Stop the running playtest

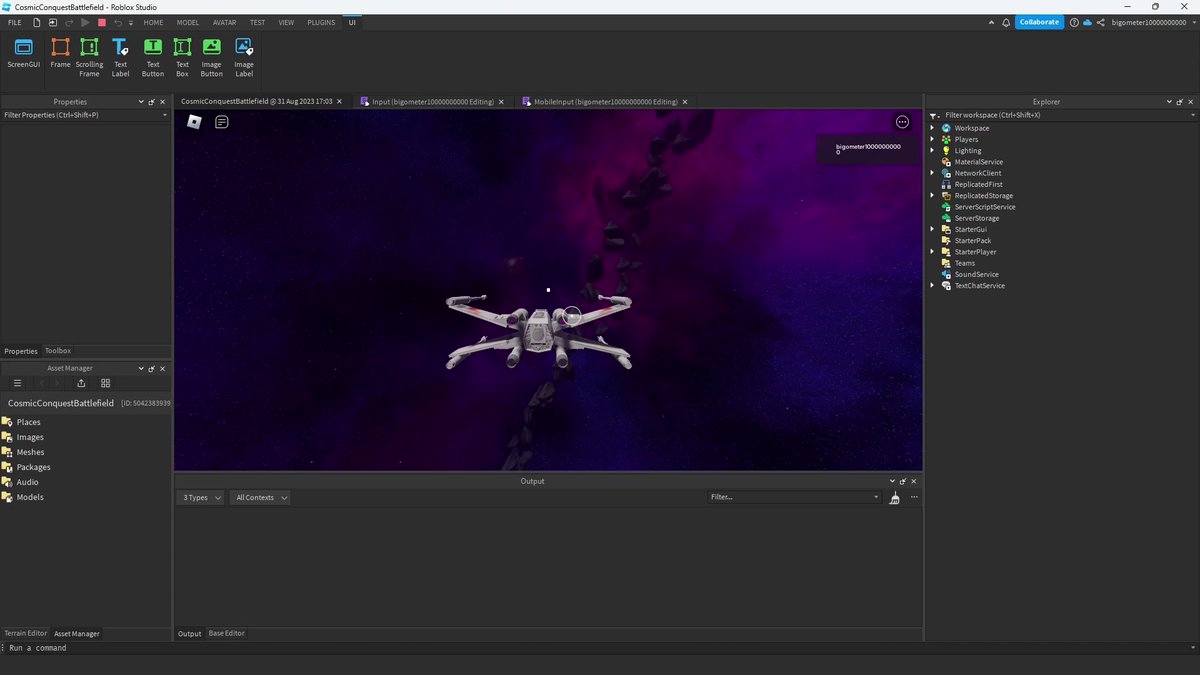point(101,22)
